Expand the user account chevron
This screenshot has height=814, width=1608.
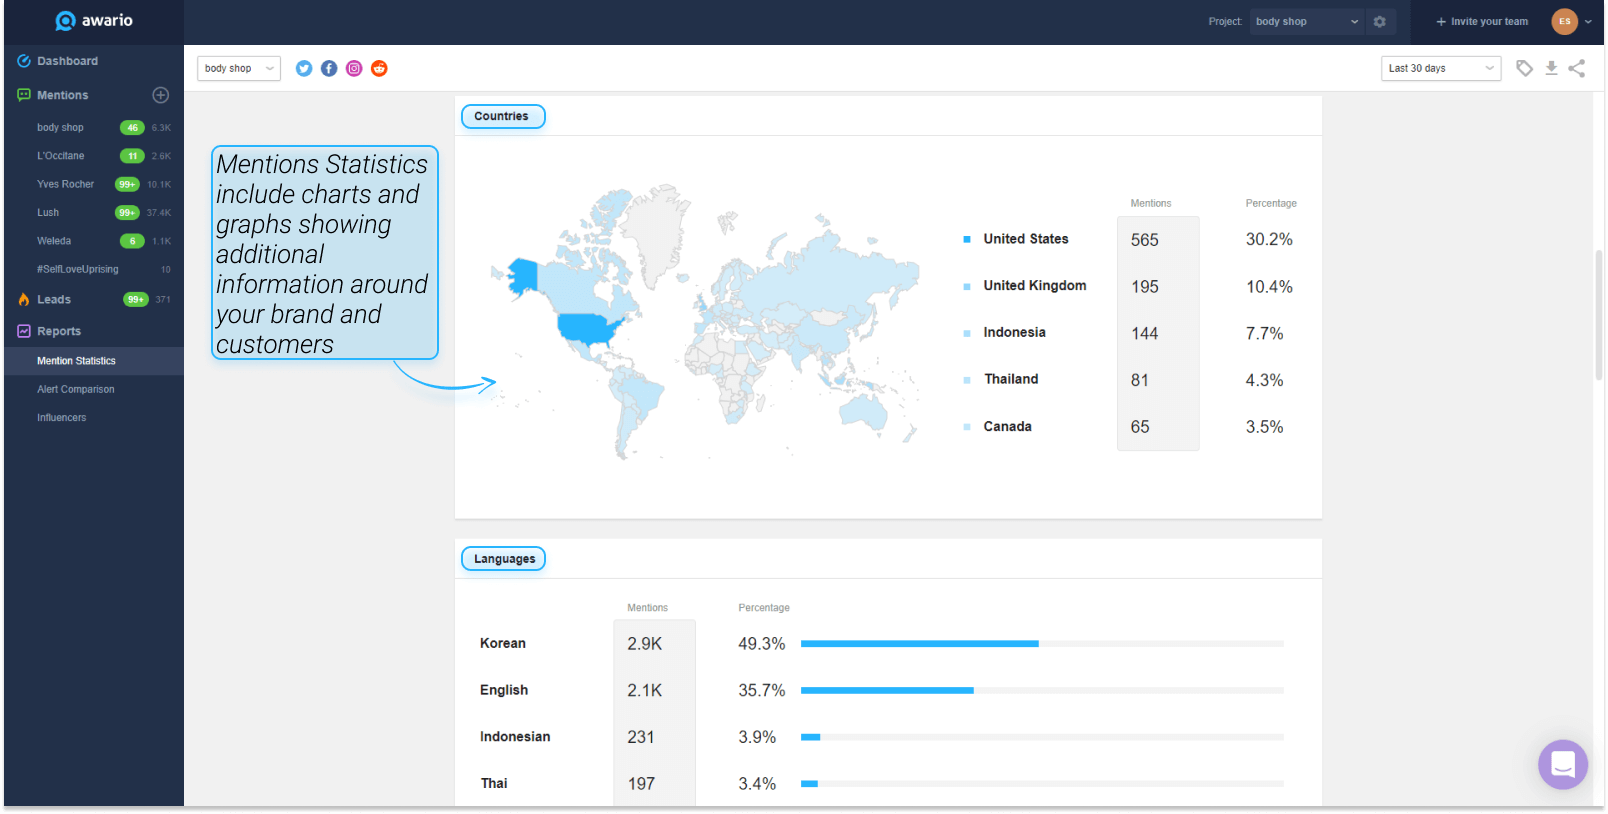coord(1588,22)
